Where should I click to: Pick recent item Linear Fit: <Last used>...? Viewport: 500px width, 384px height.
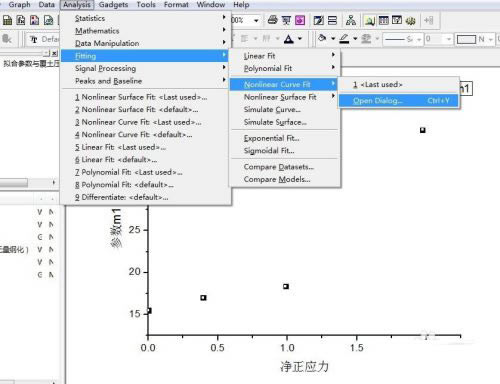click(x=120, y=147)
